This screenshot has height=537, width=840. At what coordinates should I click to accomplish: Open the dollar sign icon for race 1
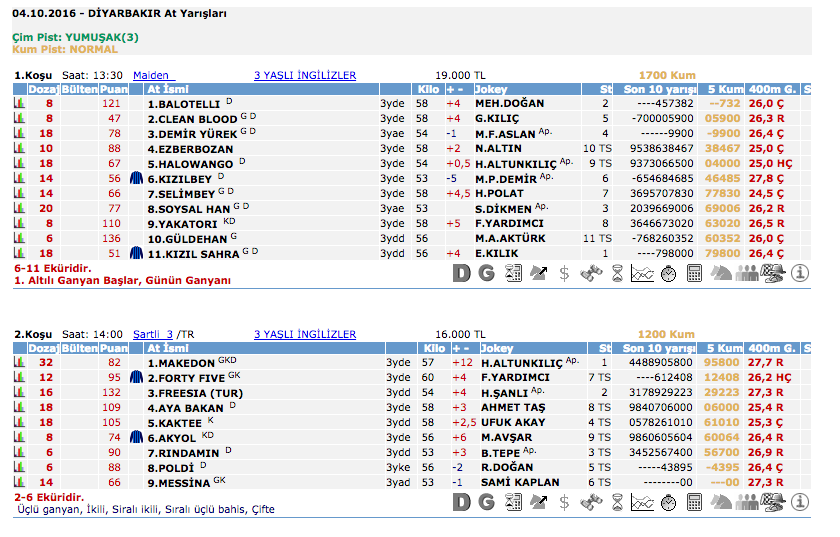(564, 272)
